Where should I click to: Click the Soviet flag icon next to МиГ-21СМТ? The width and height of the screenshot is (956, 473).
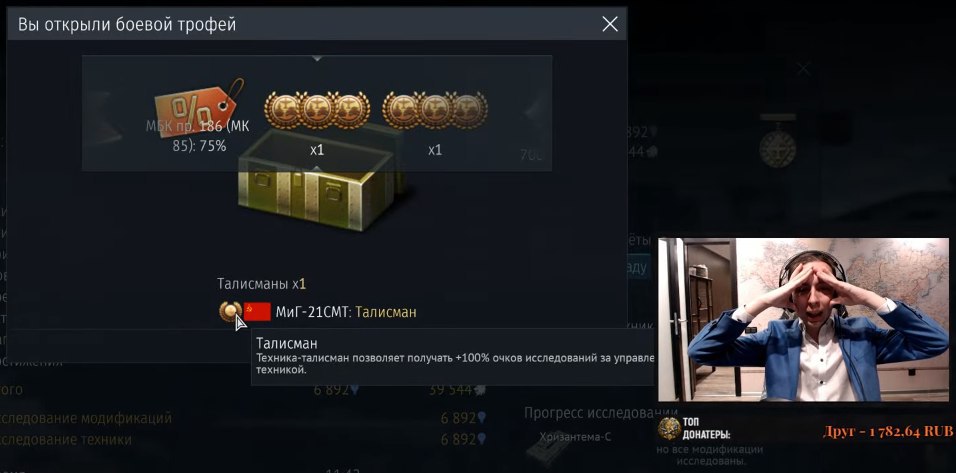coord(257,311)
